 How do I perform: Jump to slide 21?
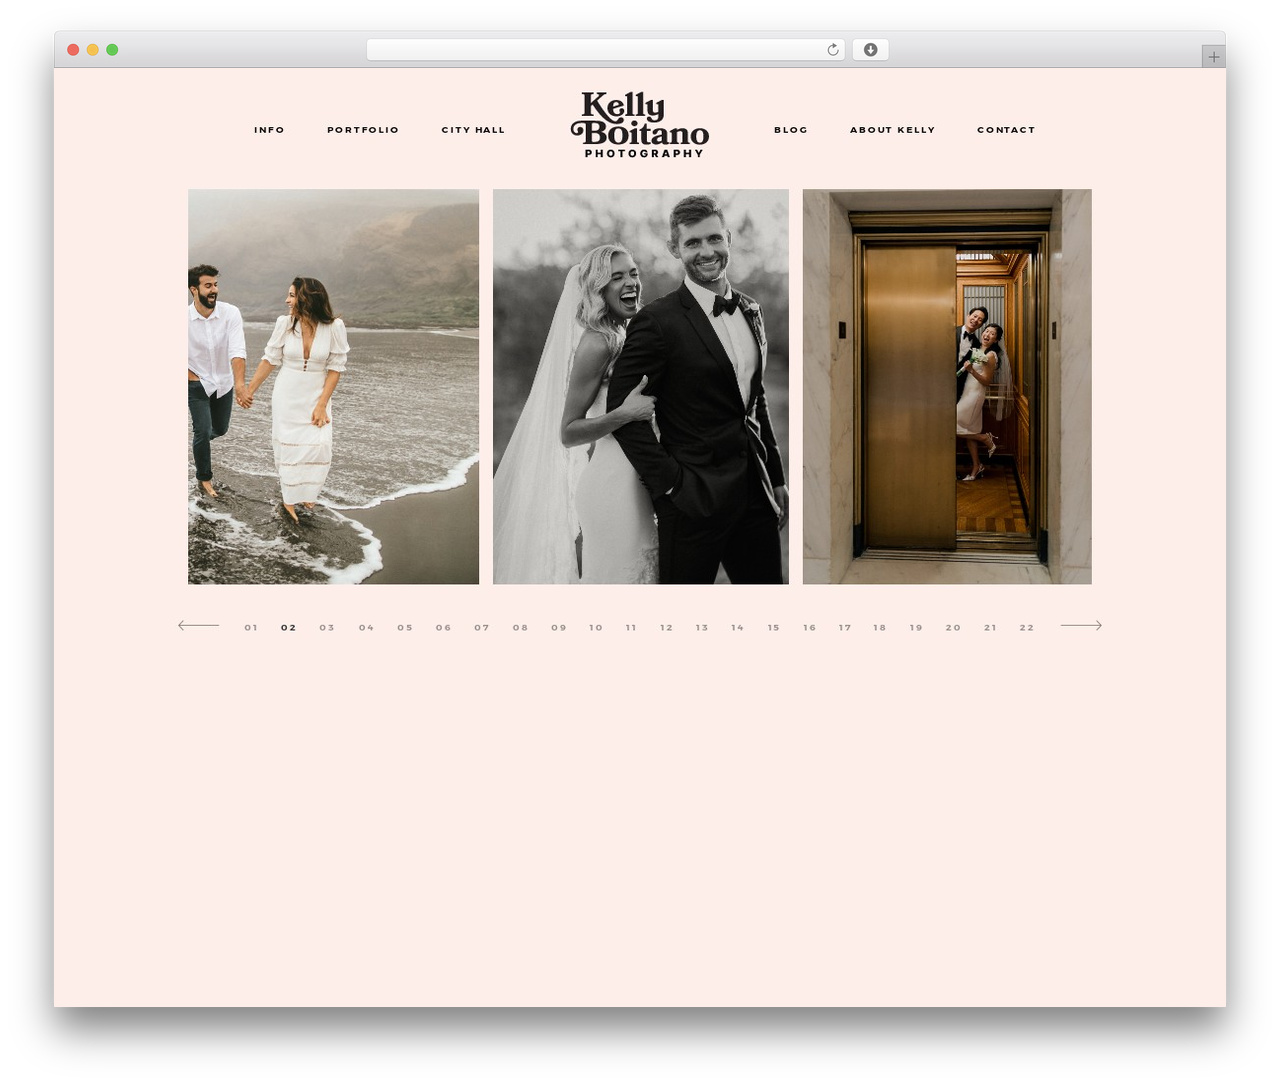tap(991, 628)
